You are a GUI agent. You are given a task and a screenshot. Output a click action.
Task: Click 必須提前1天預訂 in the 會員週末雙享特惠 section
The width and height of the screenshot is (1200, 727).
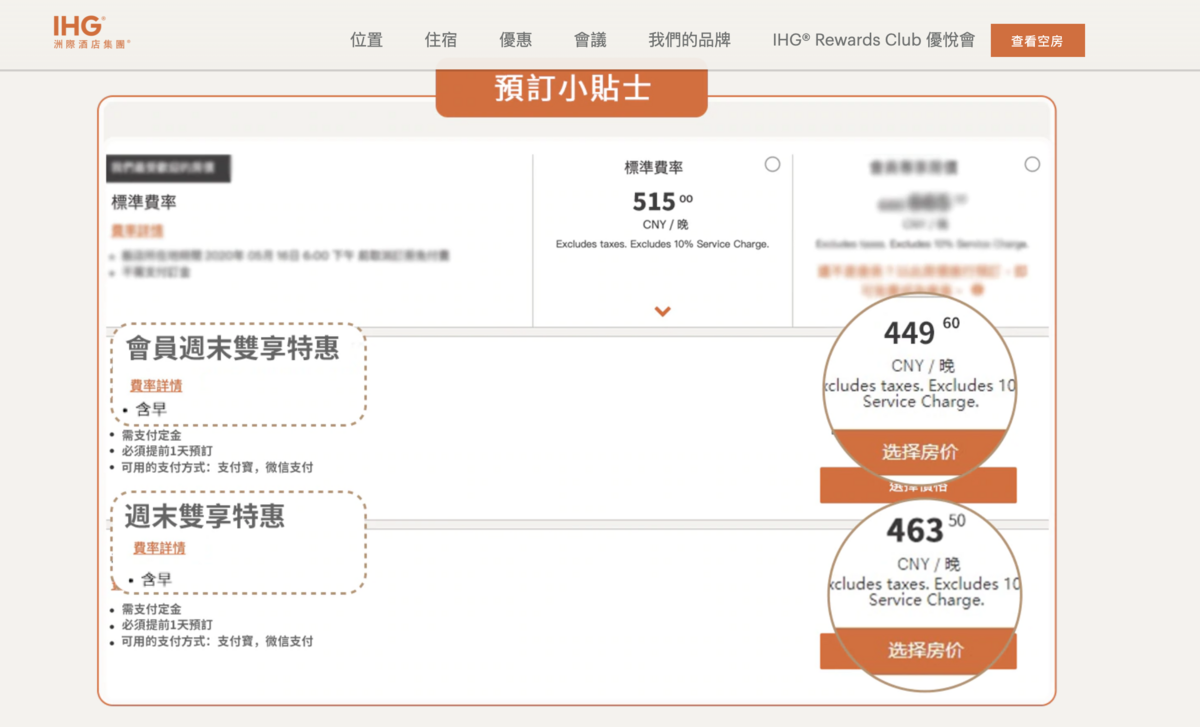167,451
